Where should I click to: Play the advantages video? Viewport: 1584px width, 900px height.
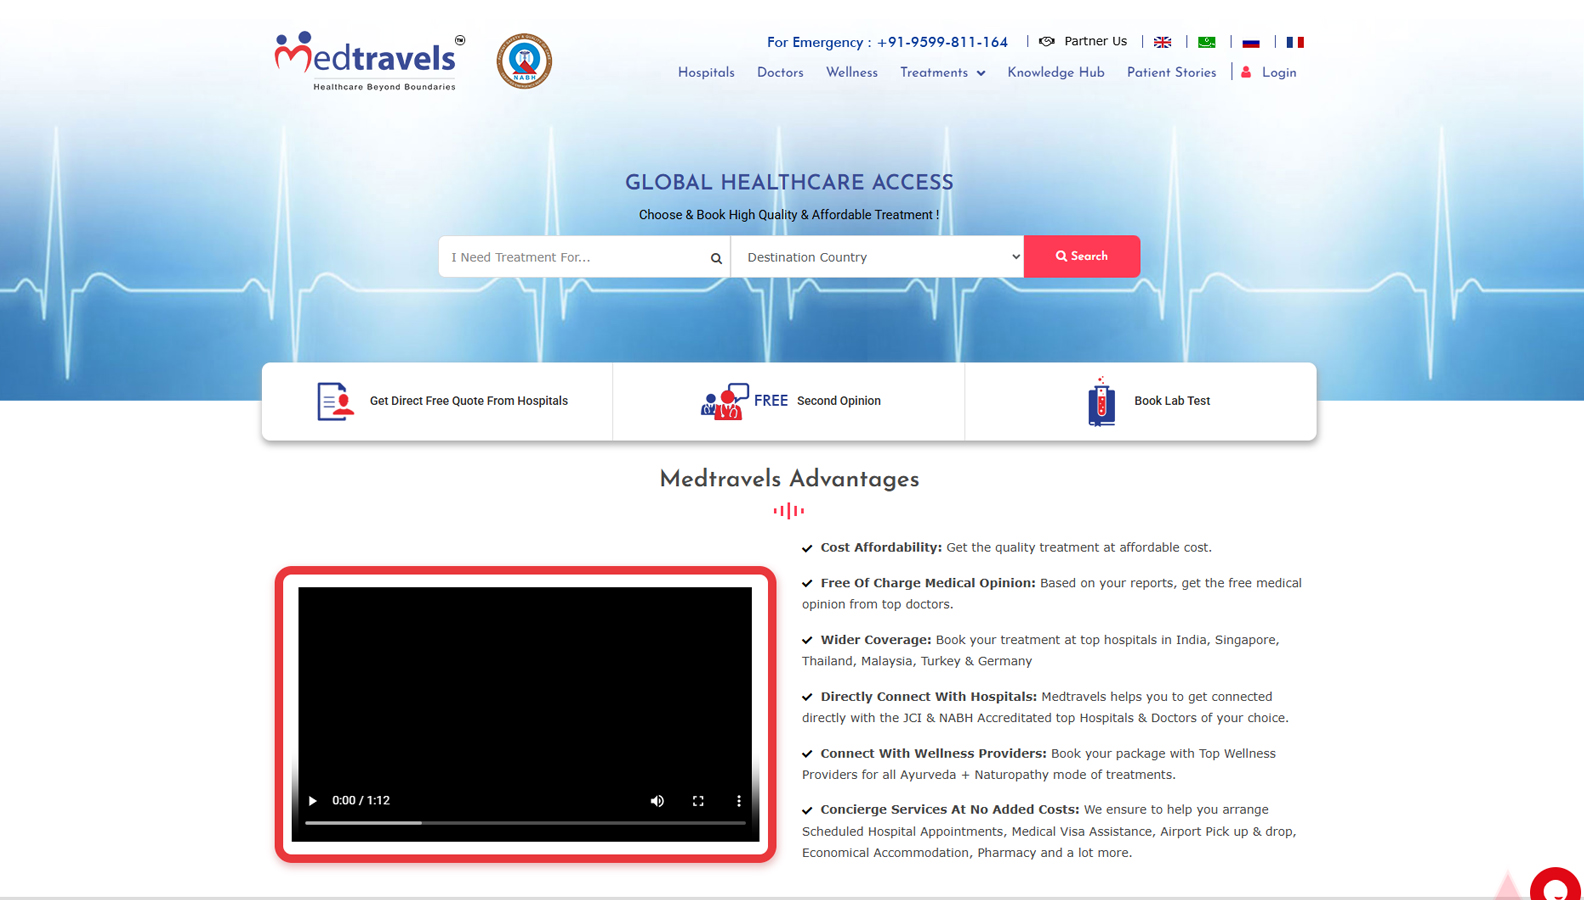point(313,800)
